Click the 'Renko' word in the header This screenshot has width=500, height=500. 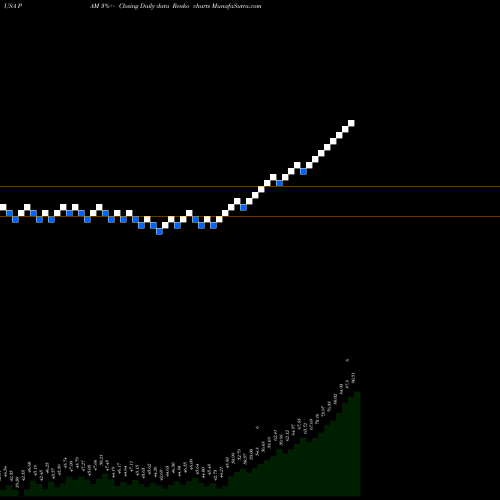pyautogui.click(x=181, y=6)
